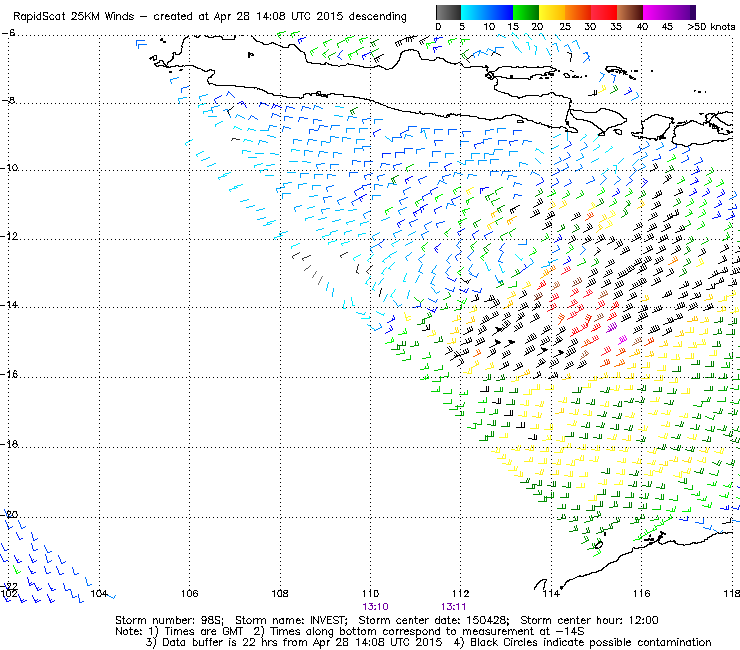Click the title text 'RapidScat 25KM Winds'

click(x=73, y=17)
